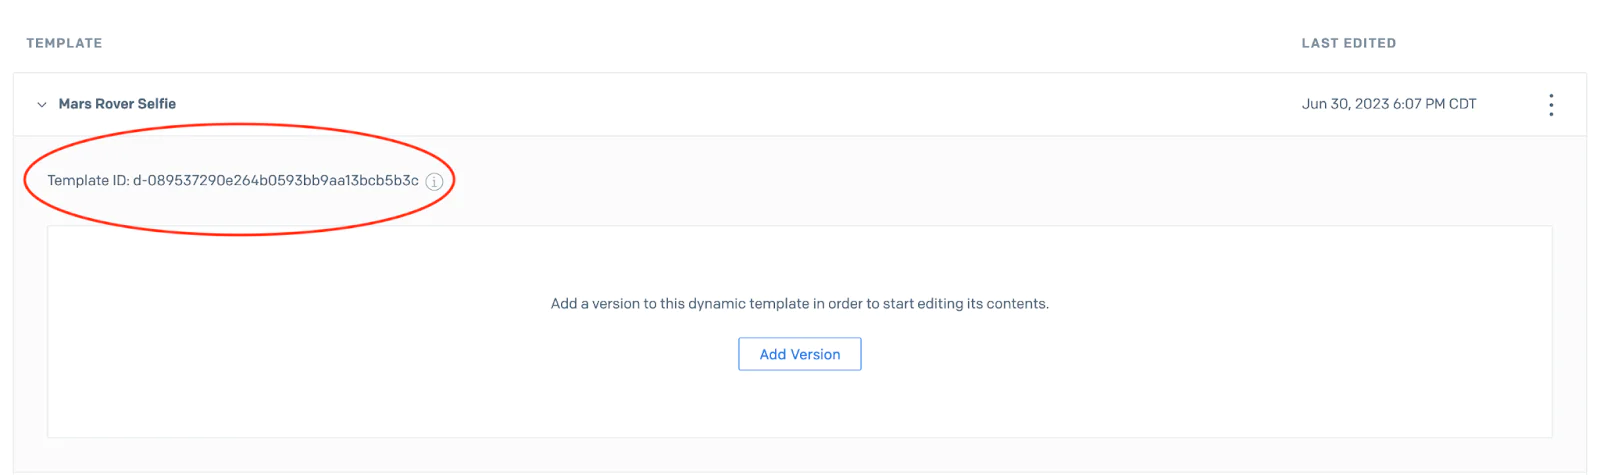The width and height of the screenshot is (1600, 475).
Task: Click the Add Version button
Action: click(800, 354)
